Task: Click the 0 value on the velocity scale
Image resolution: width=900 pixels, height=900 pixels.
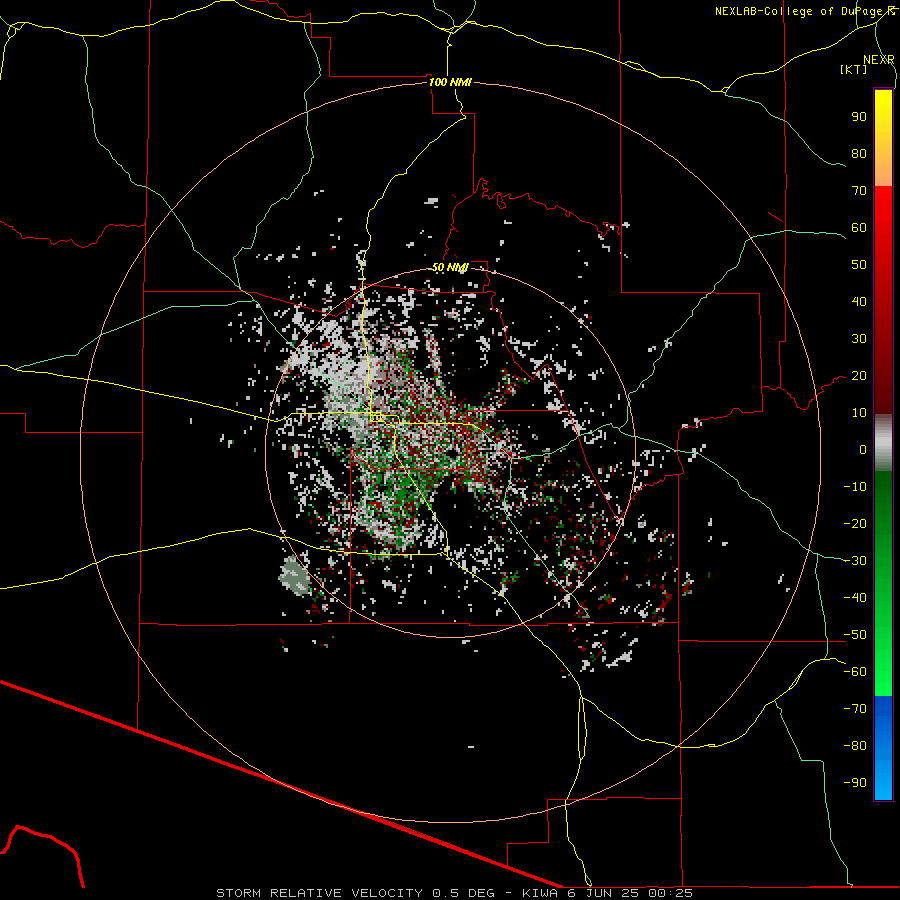Action: point(863,450)
